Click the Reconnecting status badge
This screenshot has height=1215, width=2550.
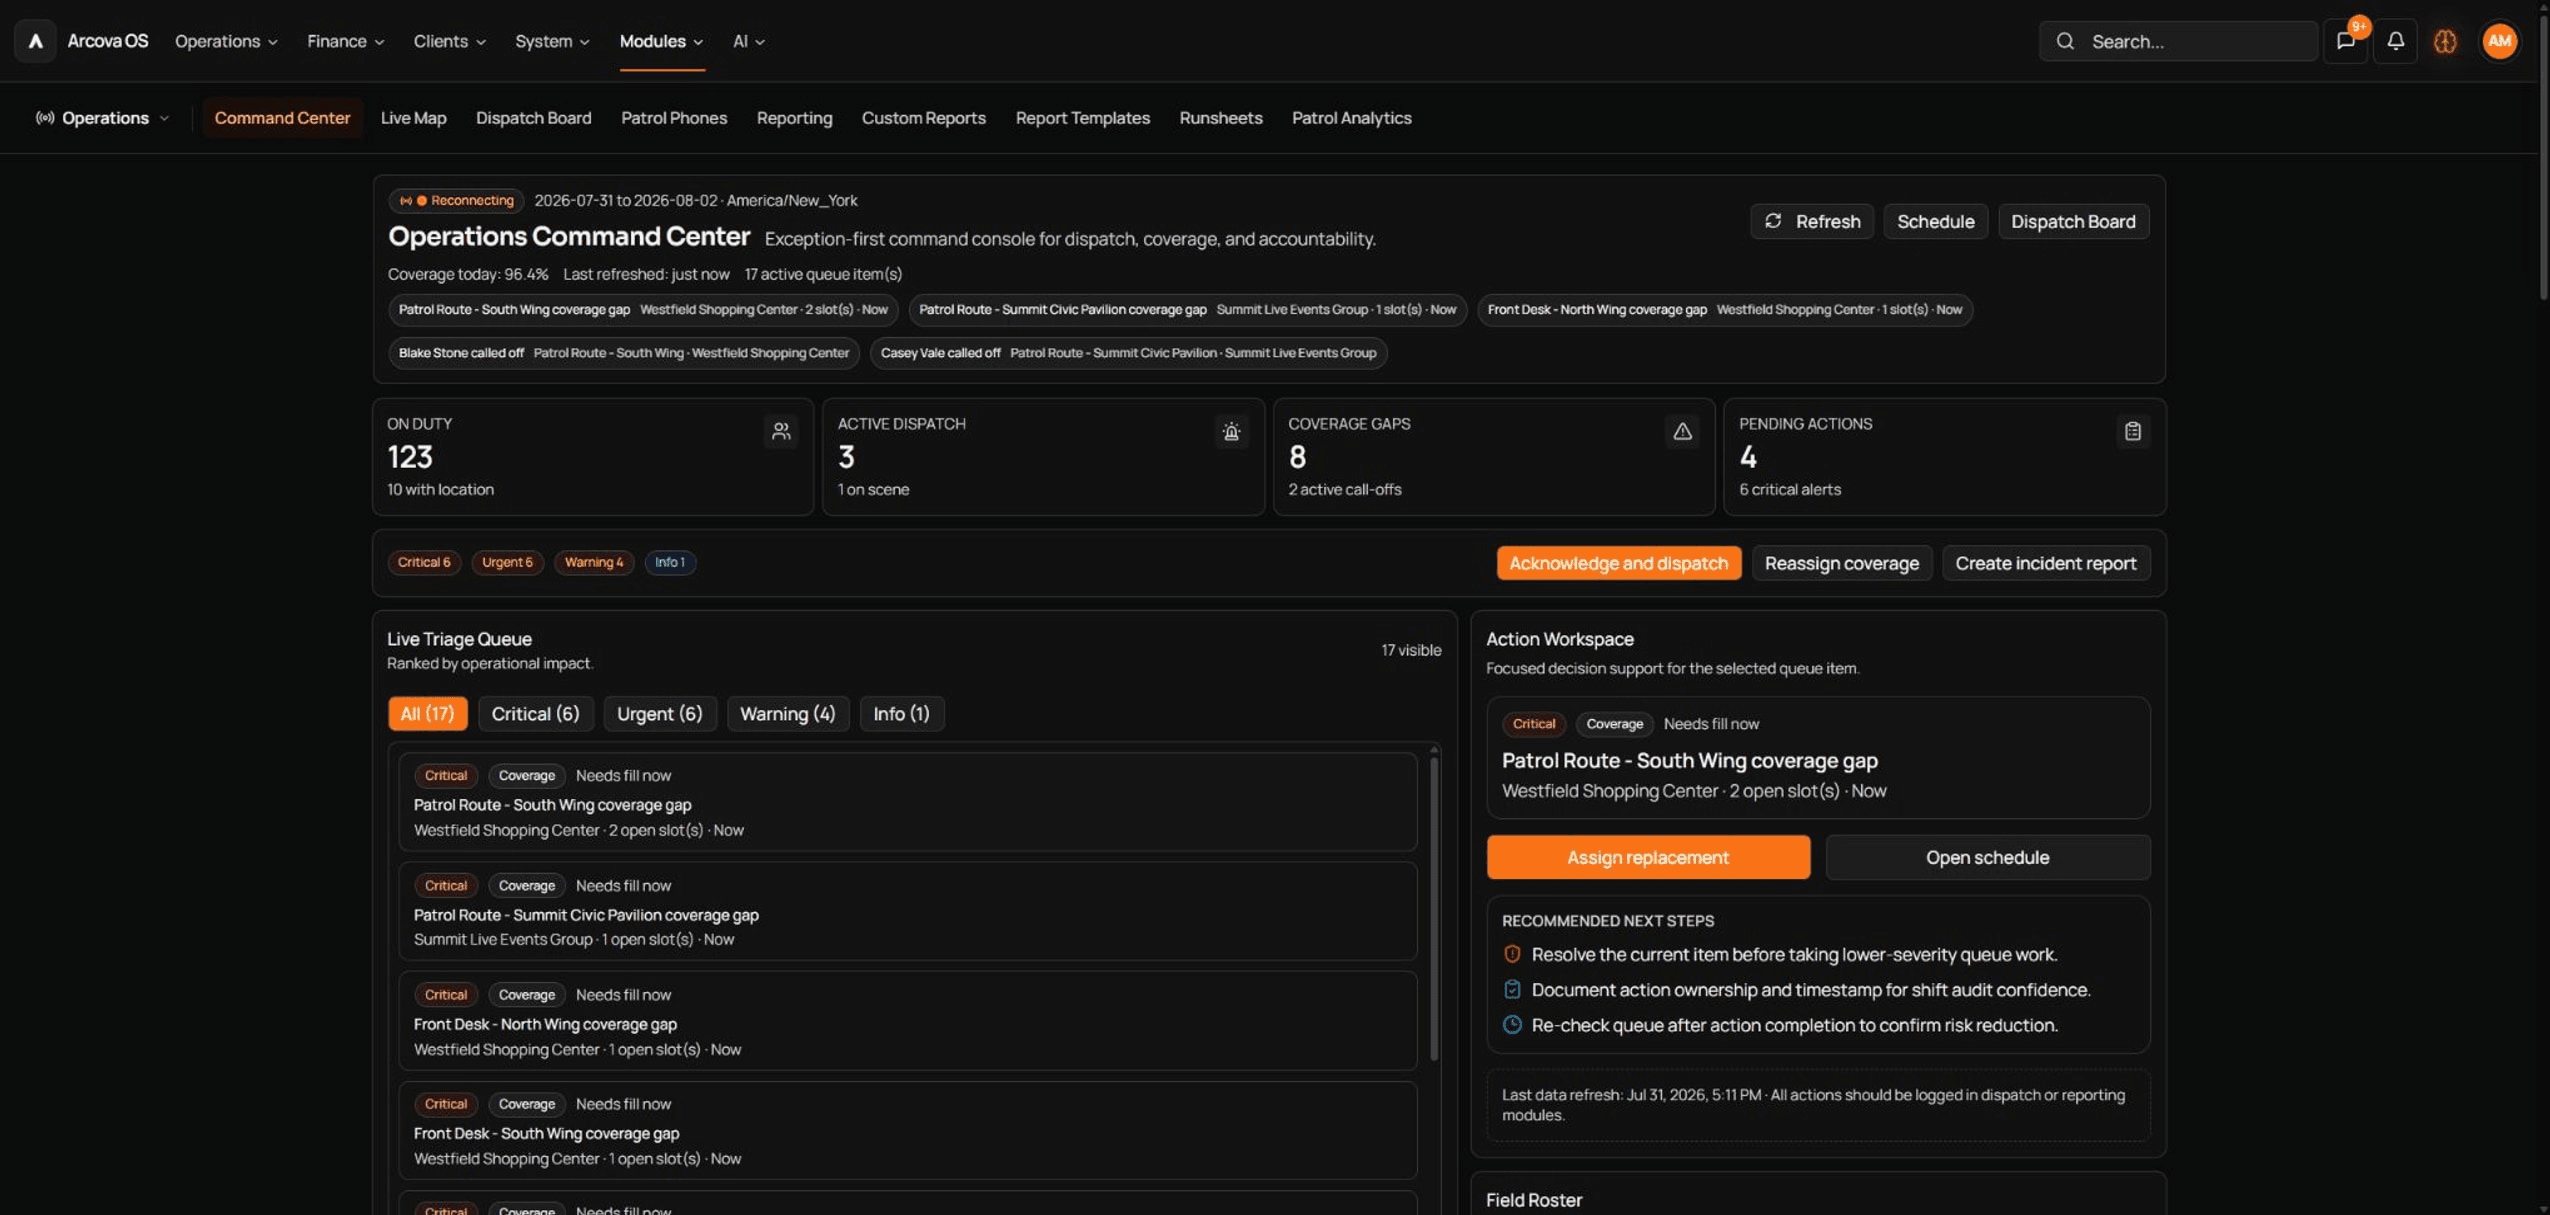[456, 200]
